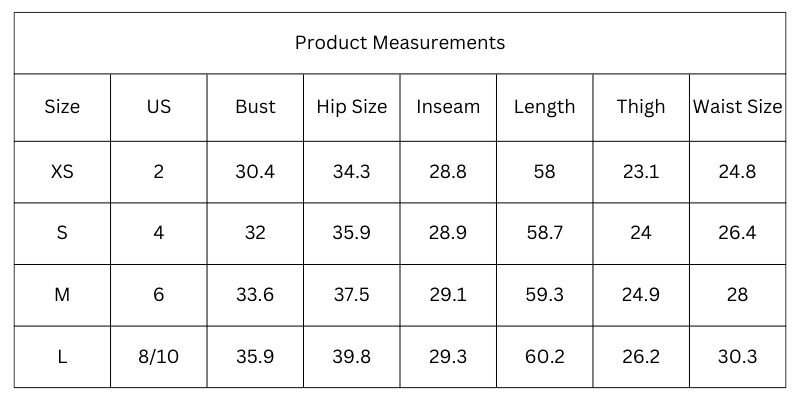Image resolution: width=800 pixels, height=400 pixels.
Task: Select the Inseam column header
Action: [x=448, y=107]
